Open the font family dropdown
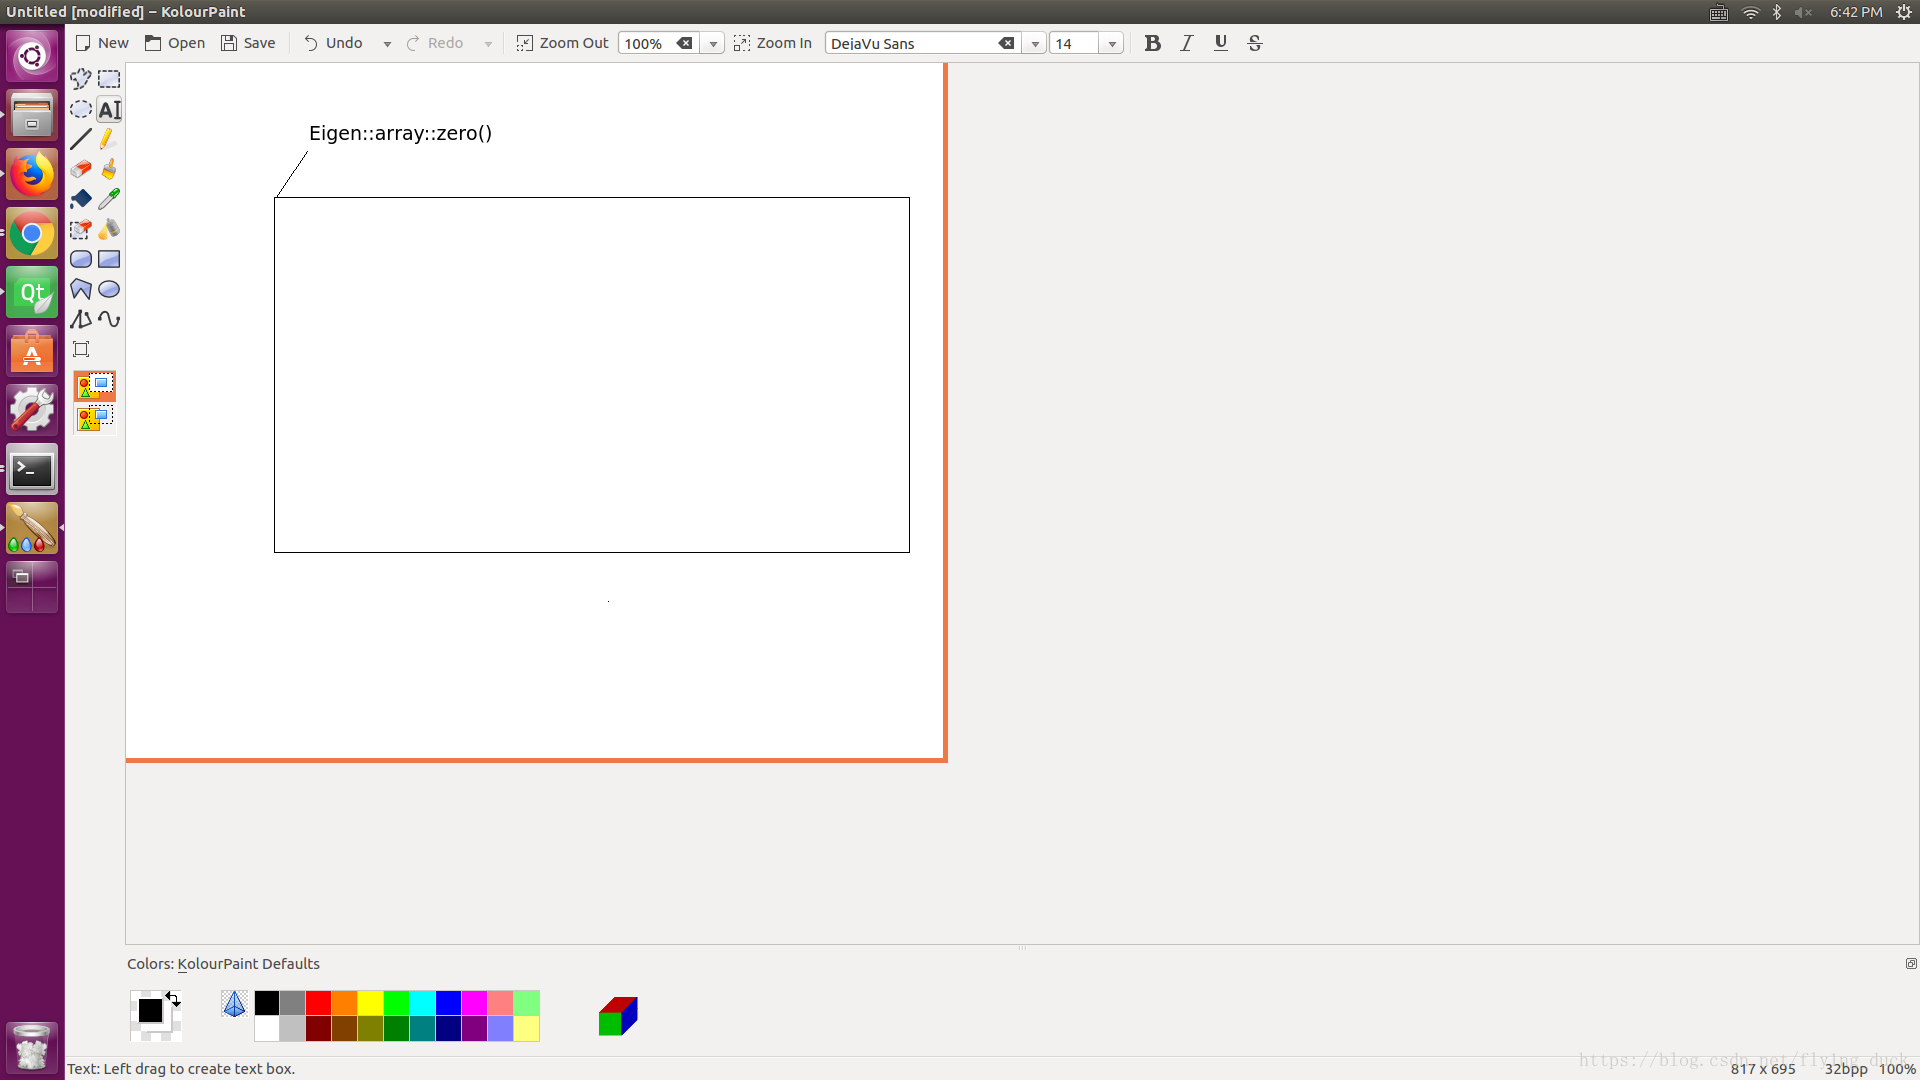 (1035, 44)
